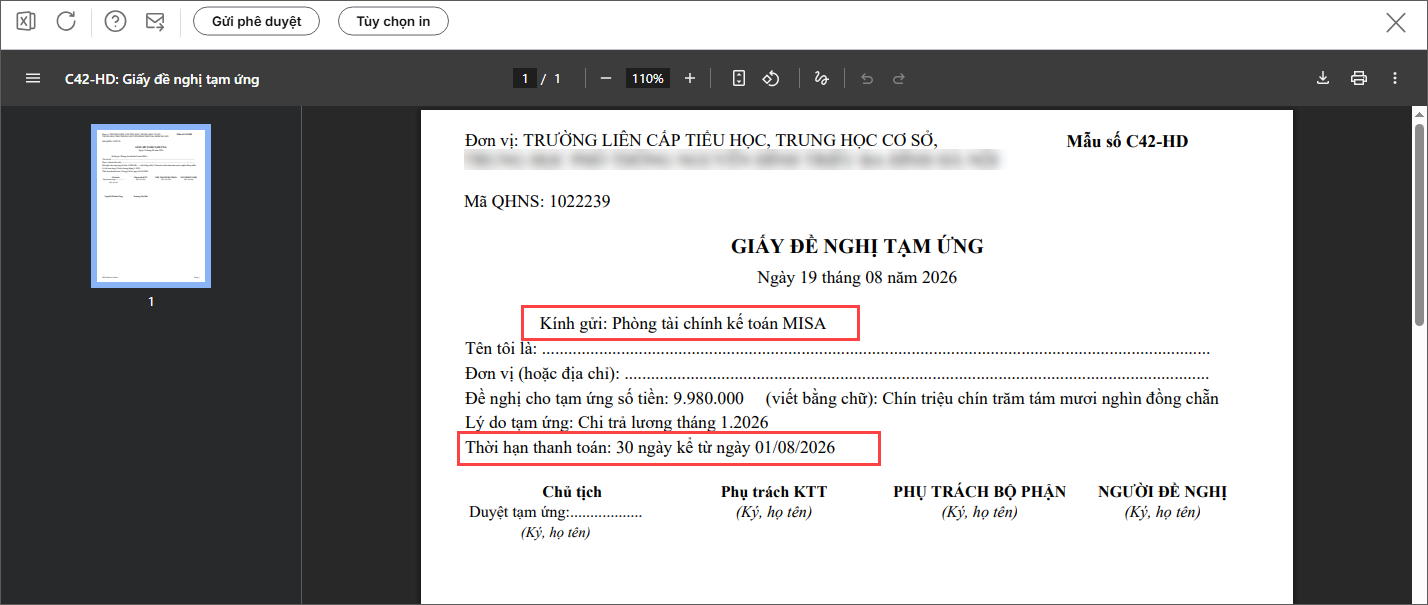Click the Duyệt tạm ứng dotted line
The image size is (1428, 605).
pyautogui.click(x=555, y=513)
